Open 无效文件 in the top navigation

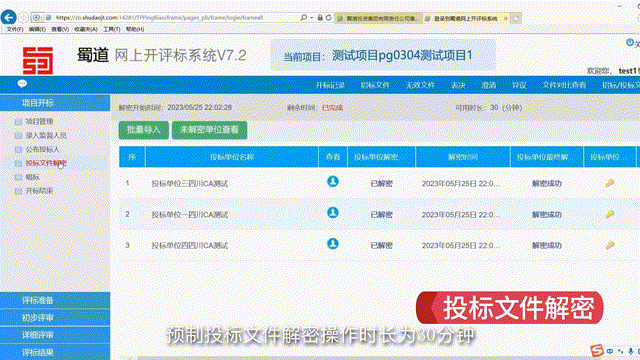pos(420,85)
